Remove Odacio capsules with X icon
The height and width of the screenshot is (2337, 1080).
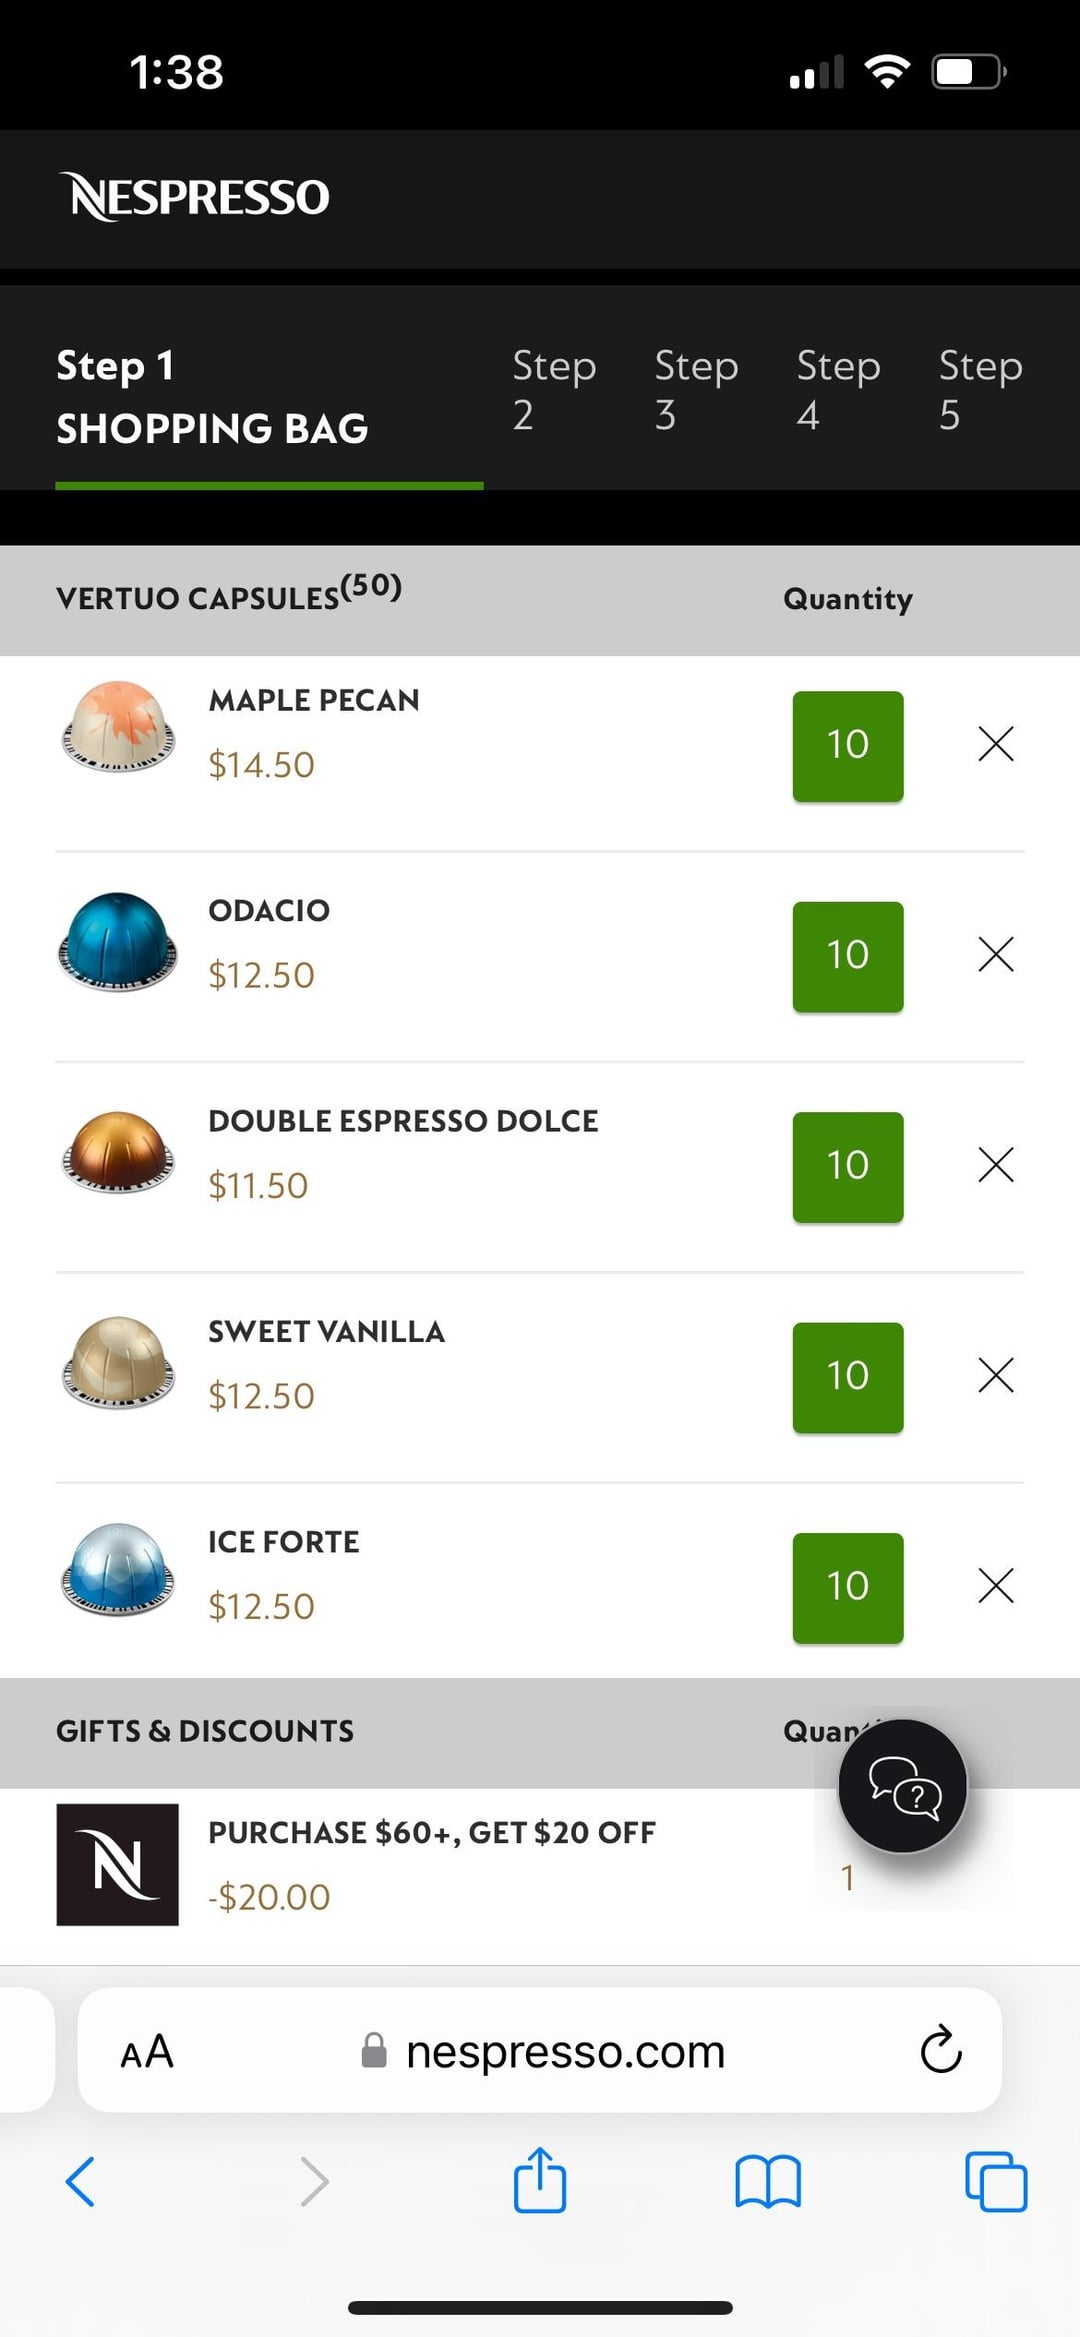995,954
